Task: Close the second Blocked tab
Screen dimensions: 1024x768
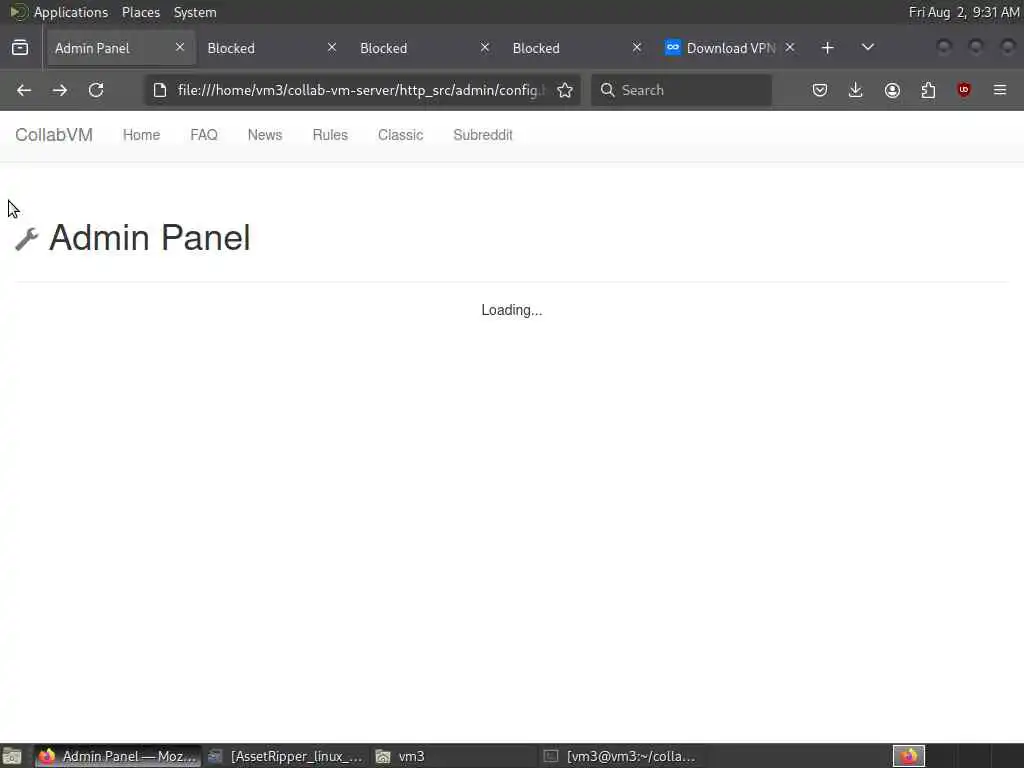Action: click(485, 47)
